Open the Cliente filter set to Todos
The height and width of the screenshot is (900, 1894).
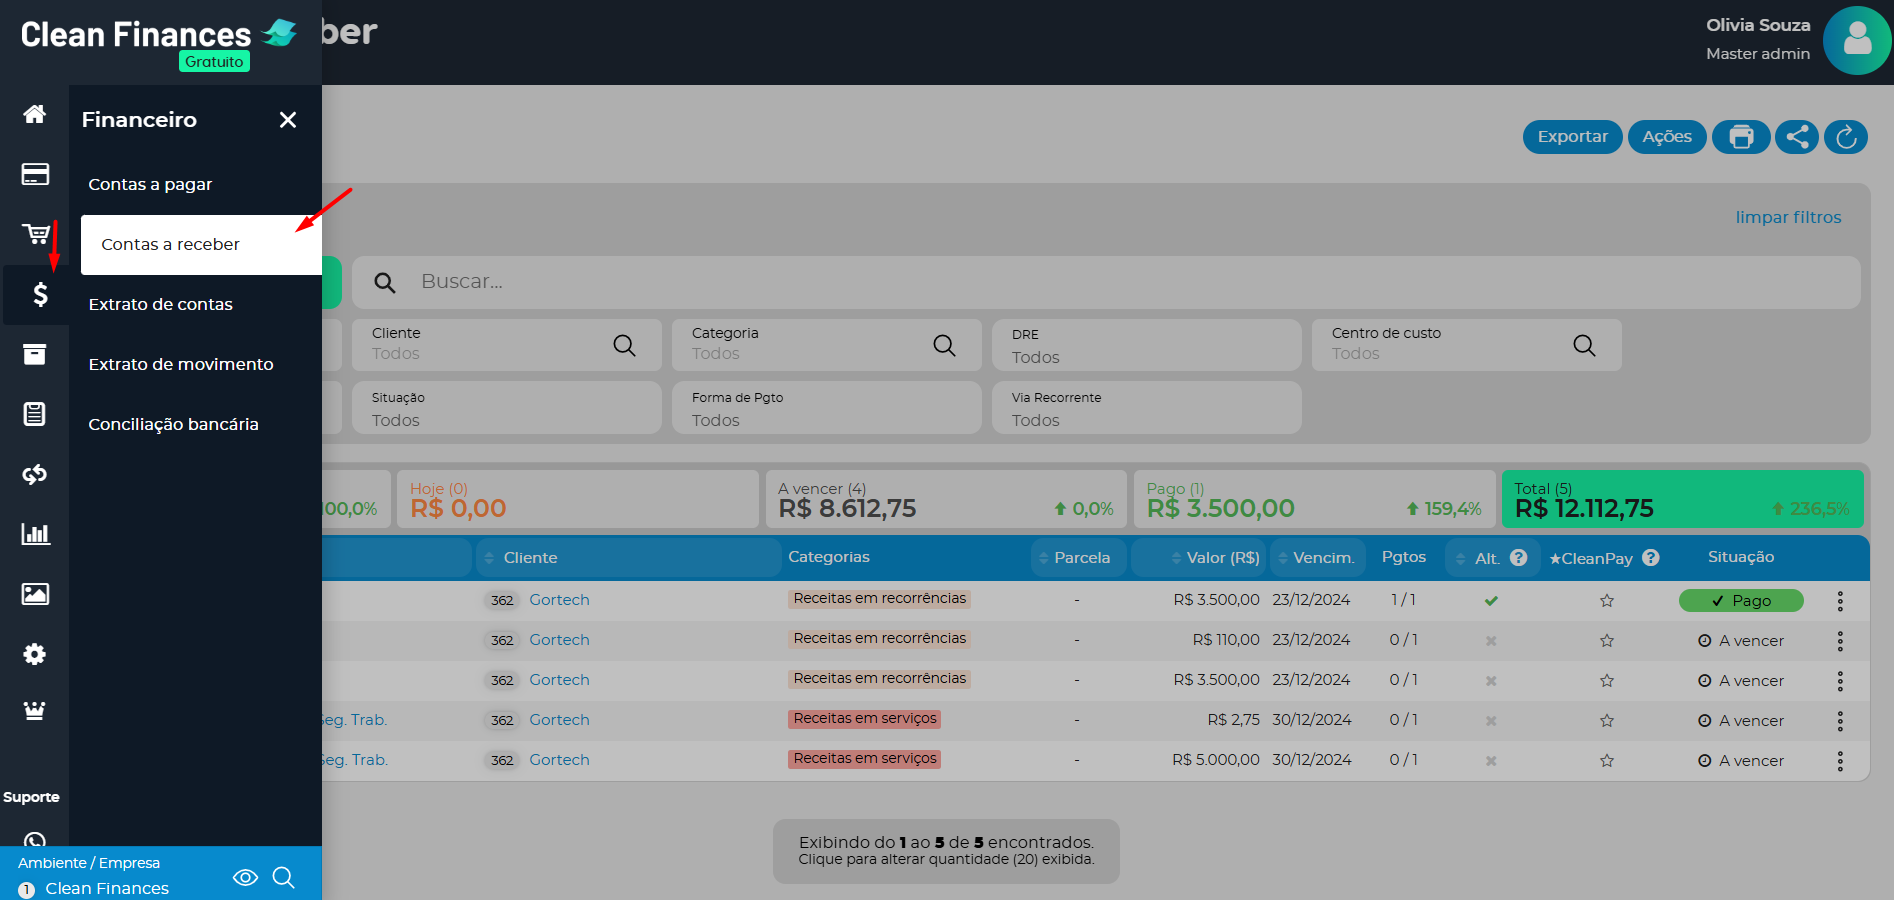coord(506,345)
